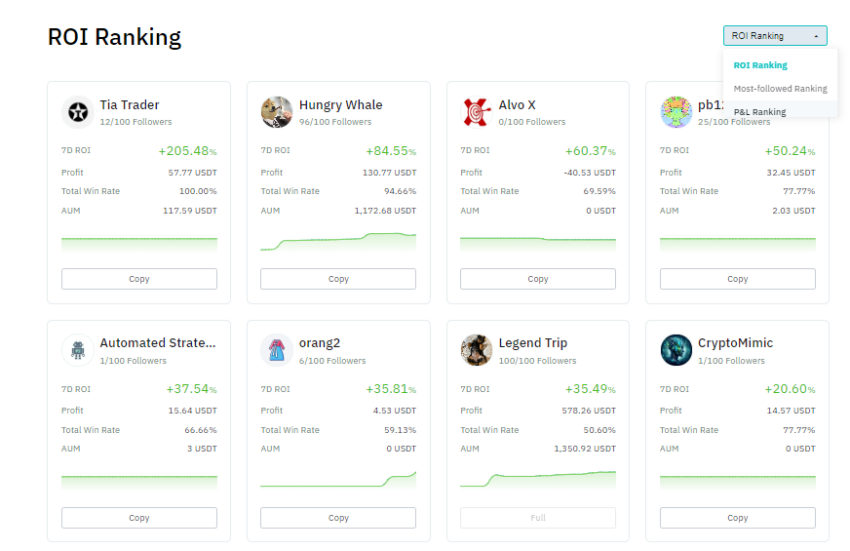Click the Full button on Legend Trip
The height and width of the screenshot is (551, 850).
(538, 518)
